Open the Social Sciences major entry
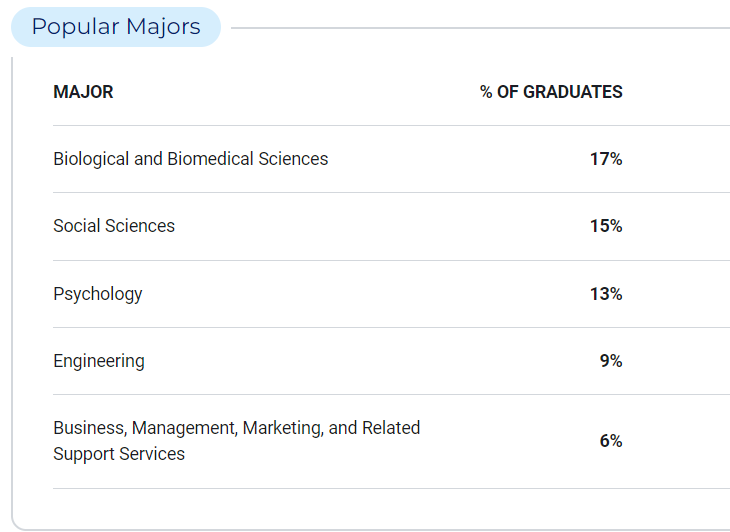The image size is (730, 532). click(114, 226)
